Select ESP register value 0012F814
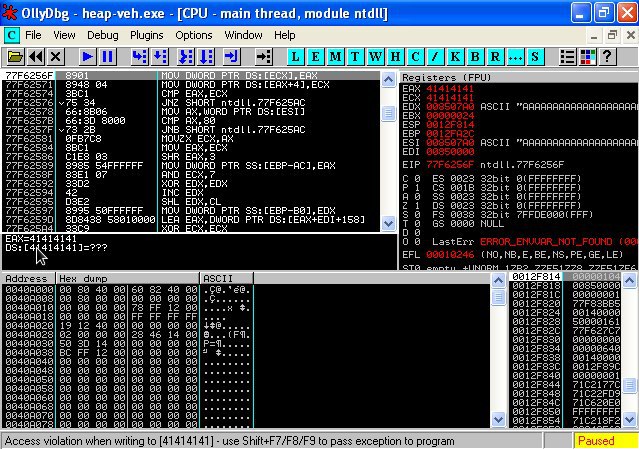639x449 pixels. click(x=450, y=124)
